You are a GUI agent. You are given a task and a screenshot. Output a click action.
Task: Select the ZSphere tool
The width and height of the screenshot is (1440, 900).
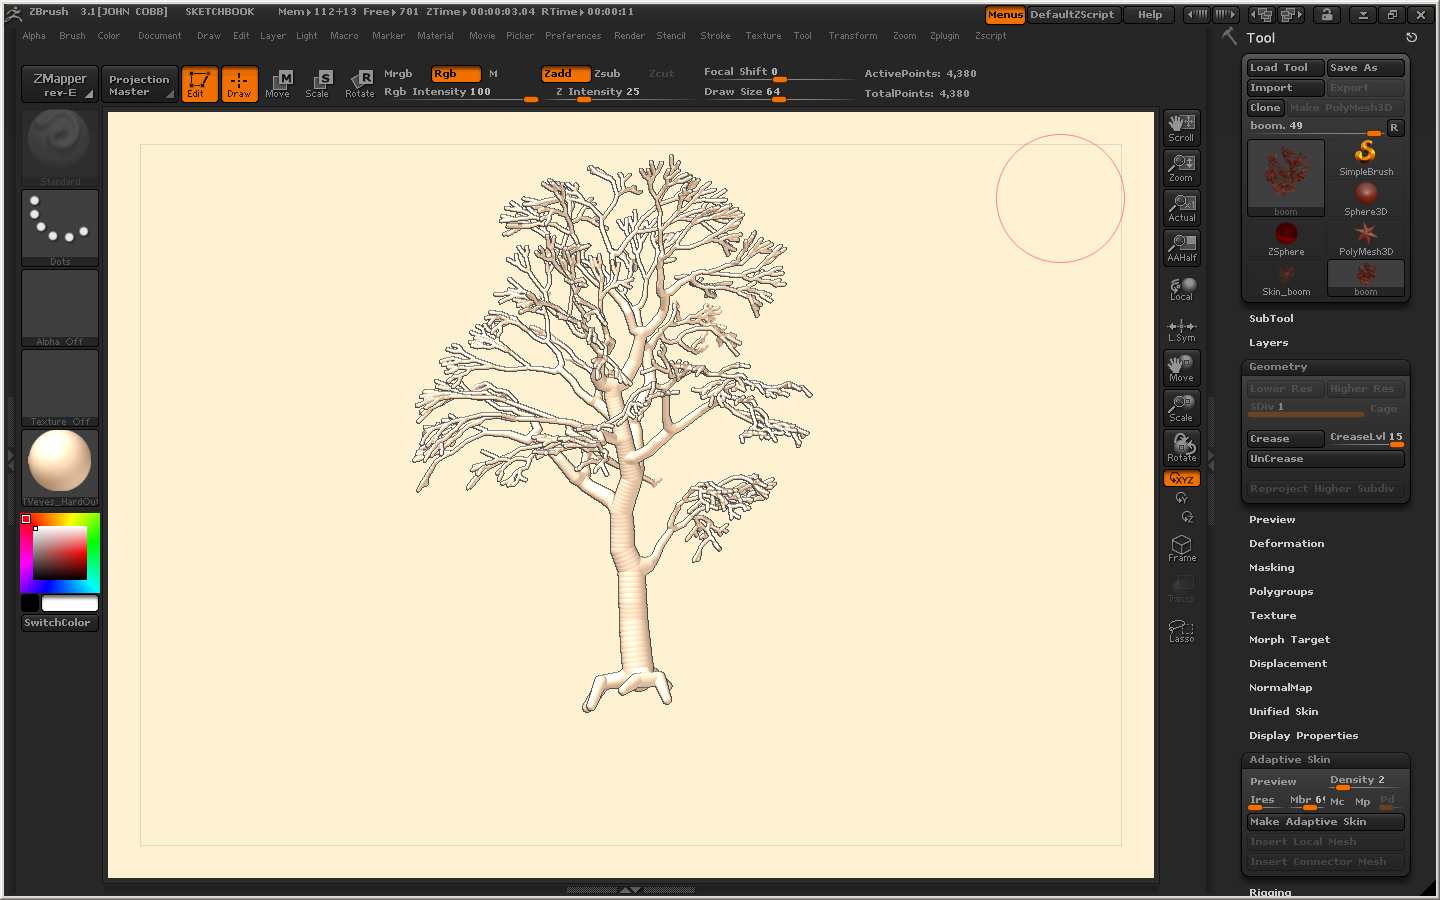1286,239
